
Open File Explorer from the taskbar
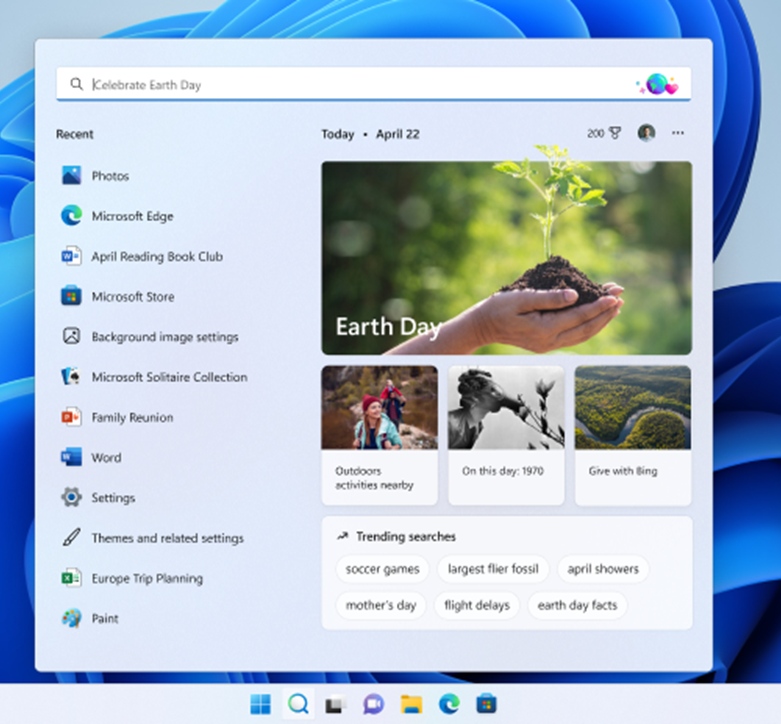[x=411, y=704]
